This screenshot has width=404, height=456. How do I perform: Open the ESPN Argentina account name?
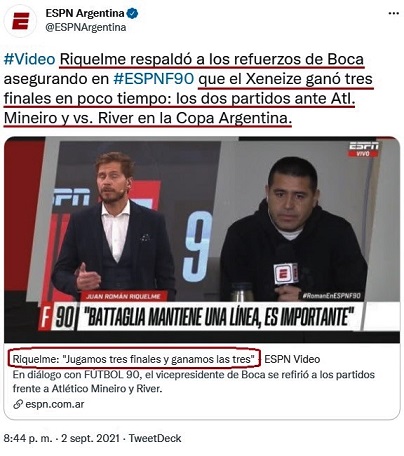click(x=85, y=13)
